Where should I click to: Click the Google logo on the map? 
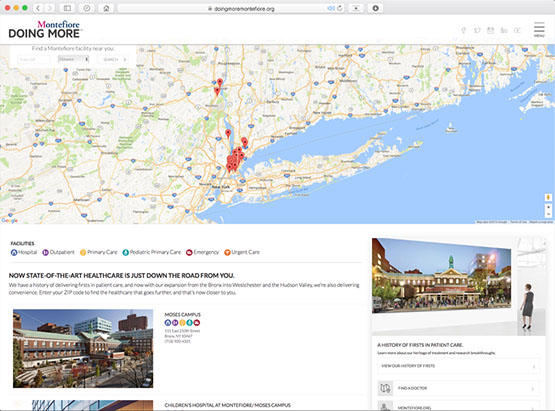pos(10,220)
